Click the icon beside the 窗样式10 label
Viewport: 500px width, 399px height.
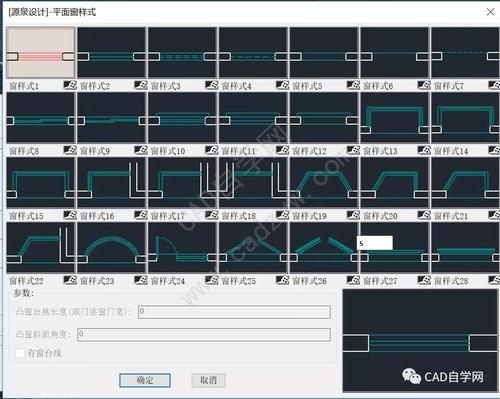tap(212, 150)
